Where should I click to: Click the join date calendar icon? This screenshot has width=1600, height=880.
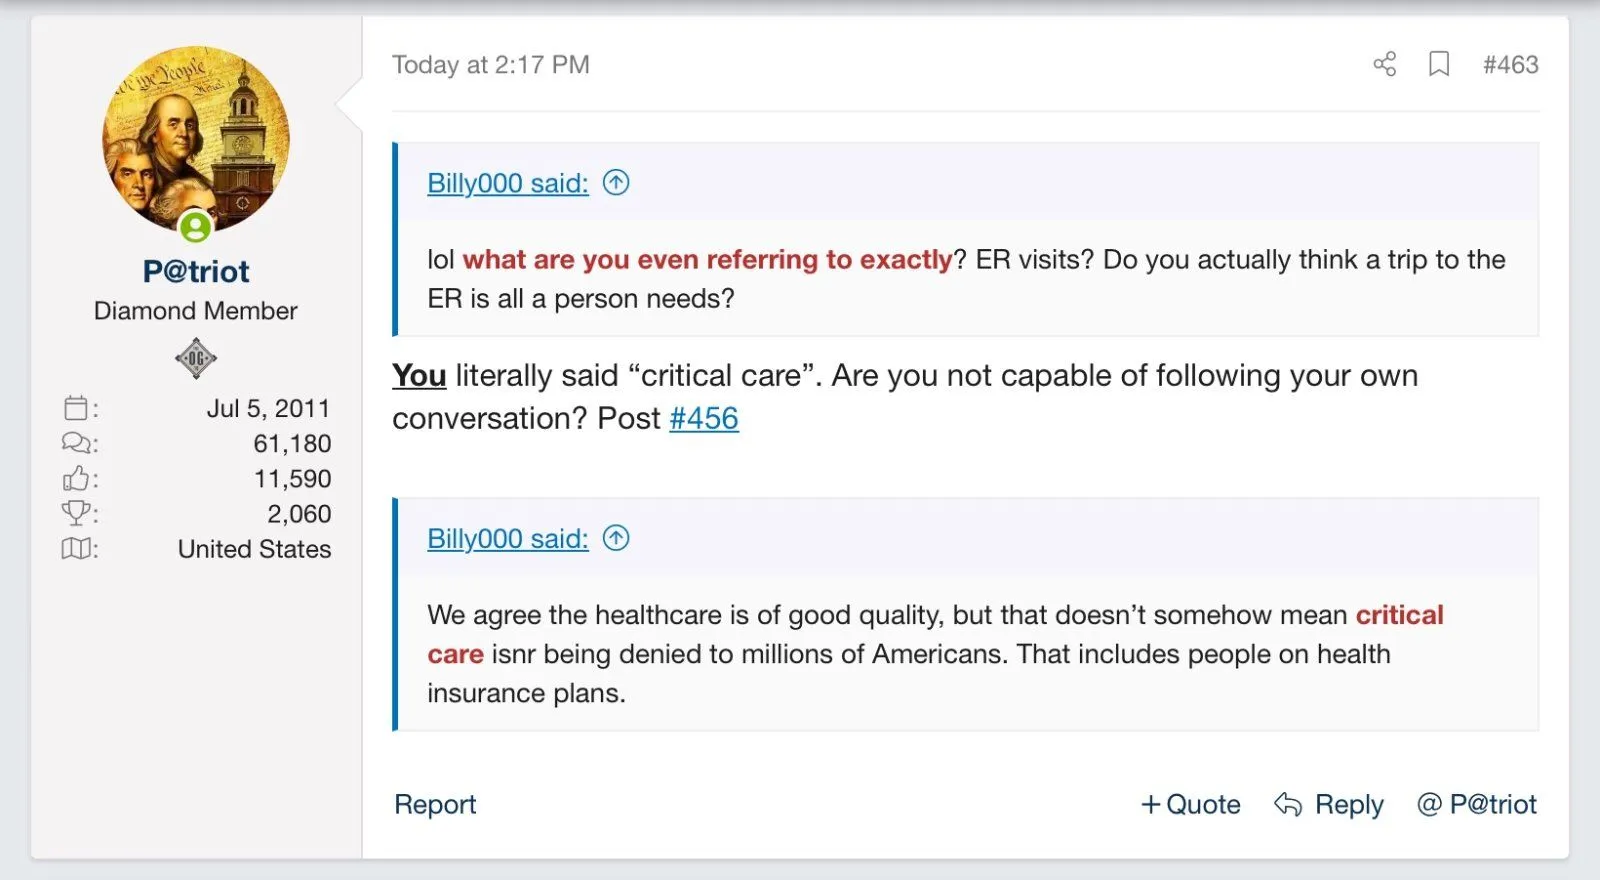point(76,408)
